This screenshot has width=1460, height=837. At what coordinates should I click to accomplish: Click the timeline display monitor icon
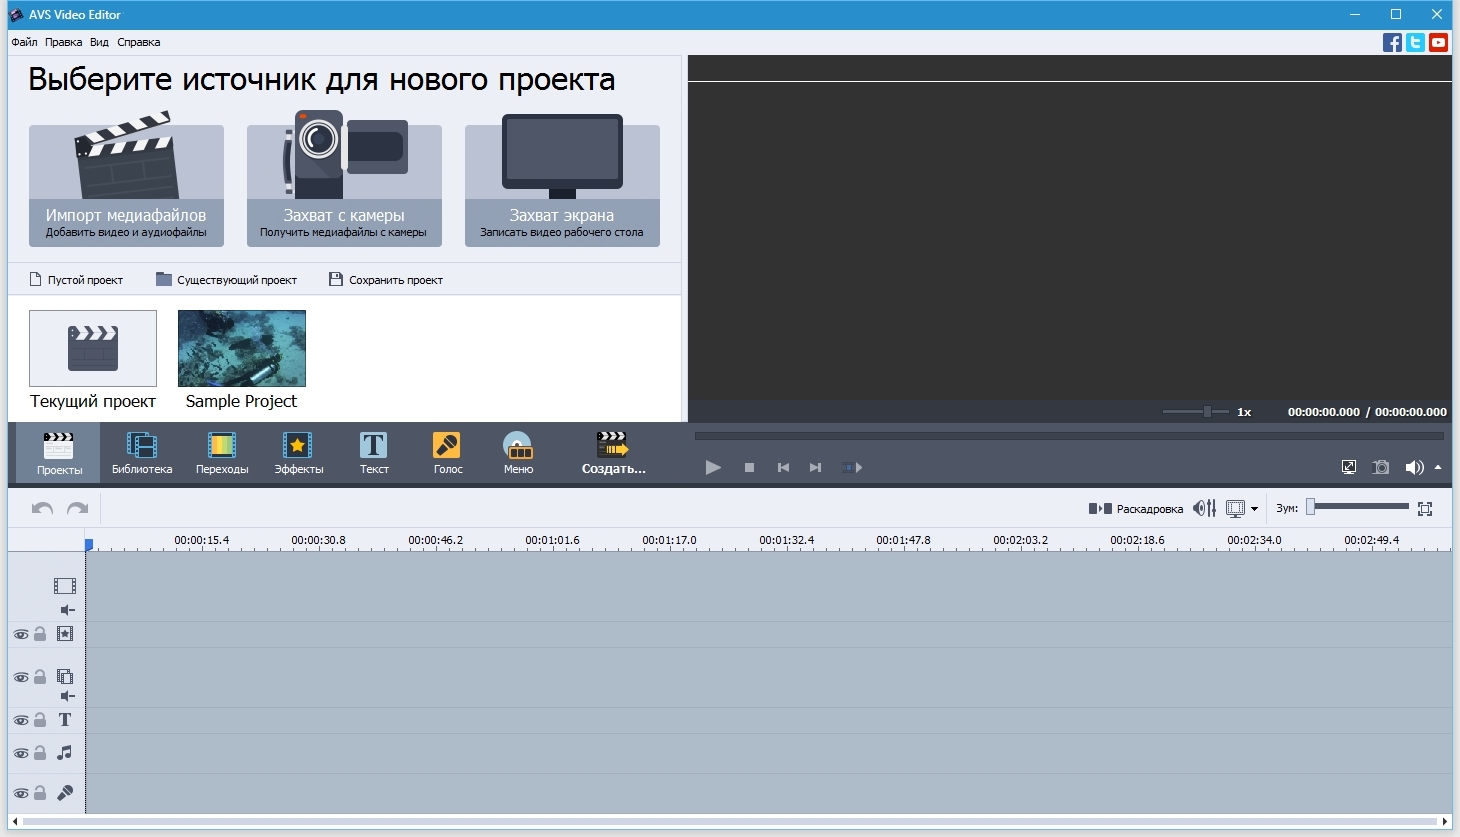click(x=1235, y=508)
